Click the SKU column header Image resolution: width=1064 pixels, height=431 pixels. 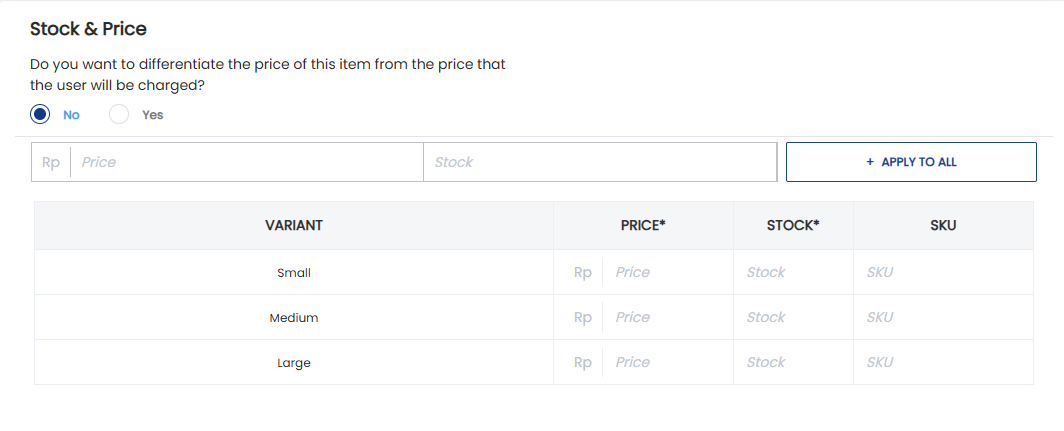(943, 225)
